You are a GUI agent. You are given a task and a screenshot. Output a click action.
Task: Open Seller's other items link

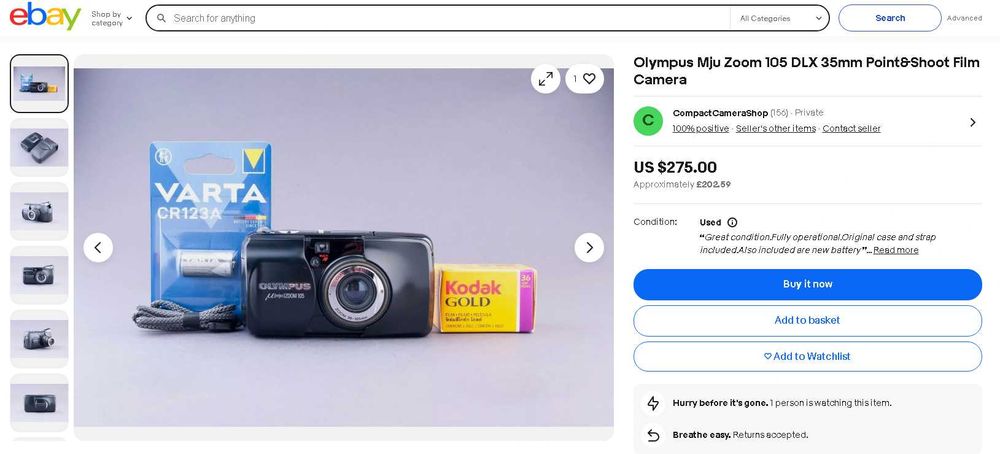point(776,129)
